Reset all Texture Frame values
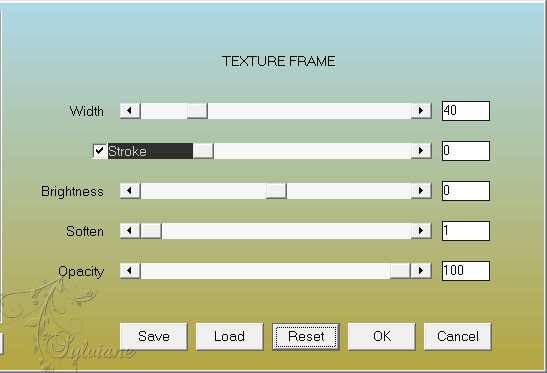Image resolution: width=547 pixels, height=373 pixels. click(306, 336)
